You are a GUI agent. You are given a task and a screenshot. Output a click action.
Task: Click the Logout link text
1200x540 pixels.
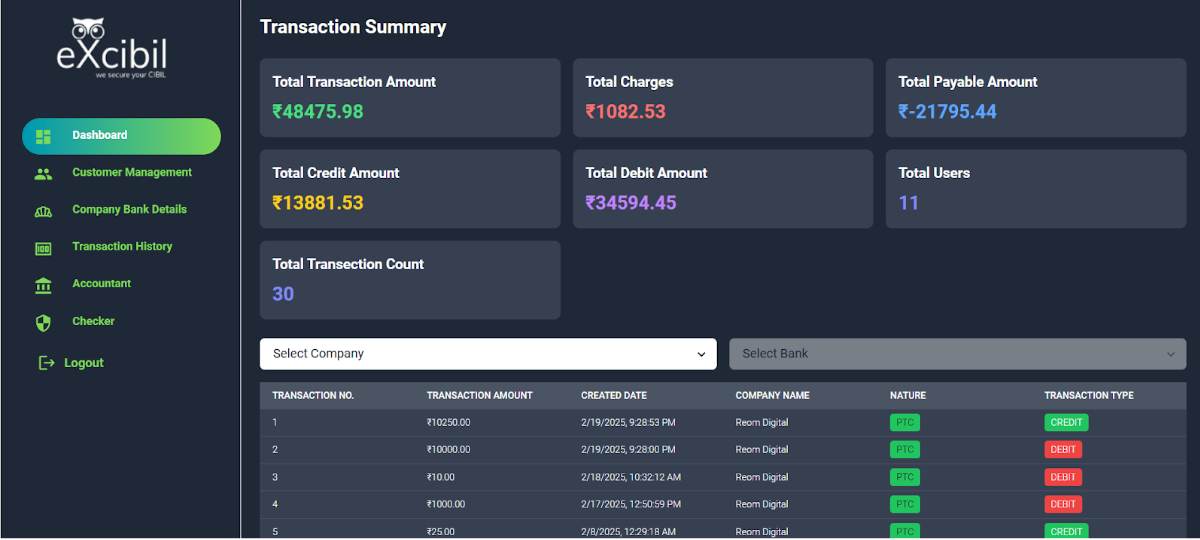point(84,363)
